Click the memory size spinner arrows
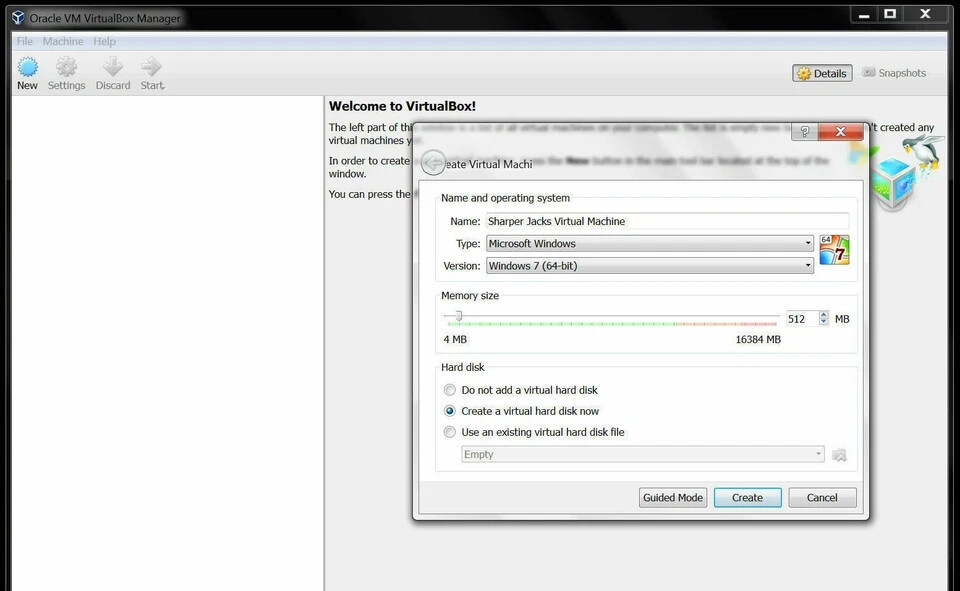The image size is (960, 591). coord(823,318)
